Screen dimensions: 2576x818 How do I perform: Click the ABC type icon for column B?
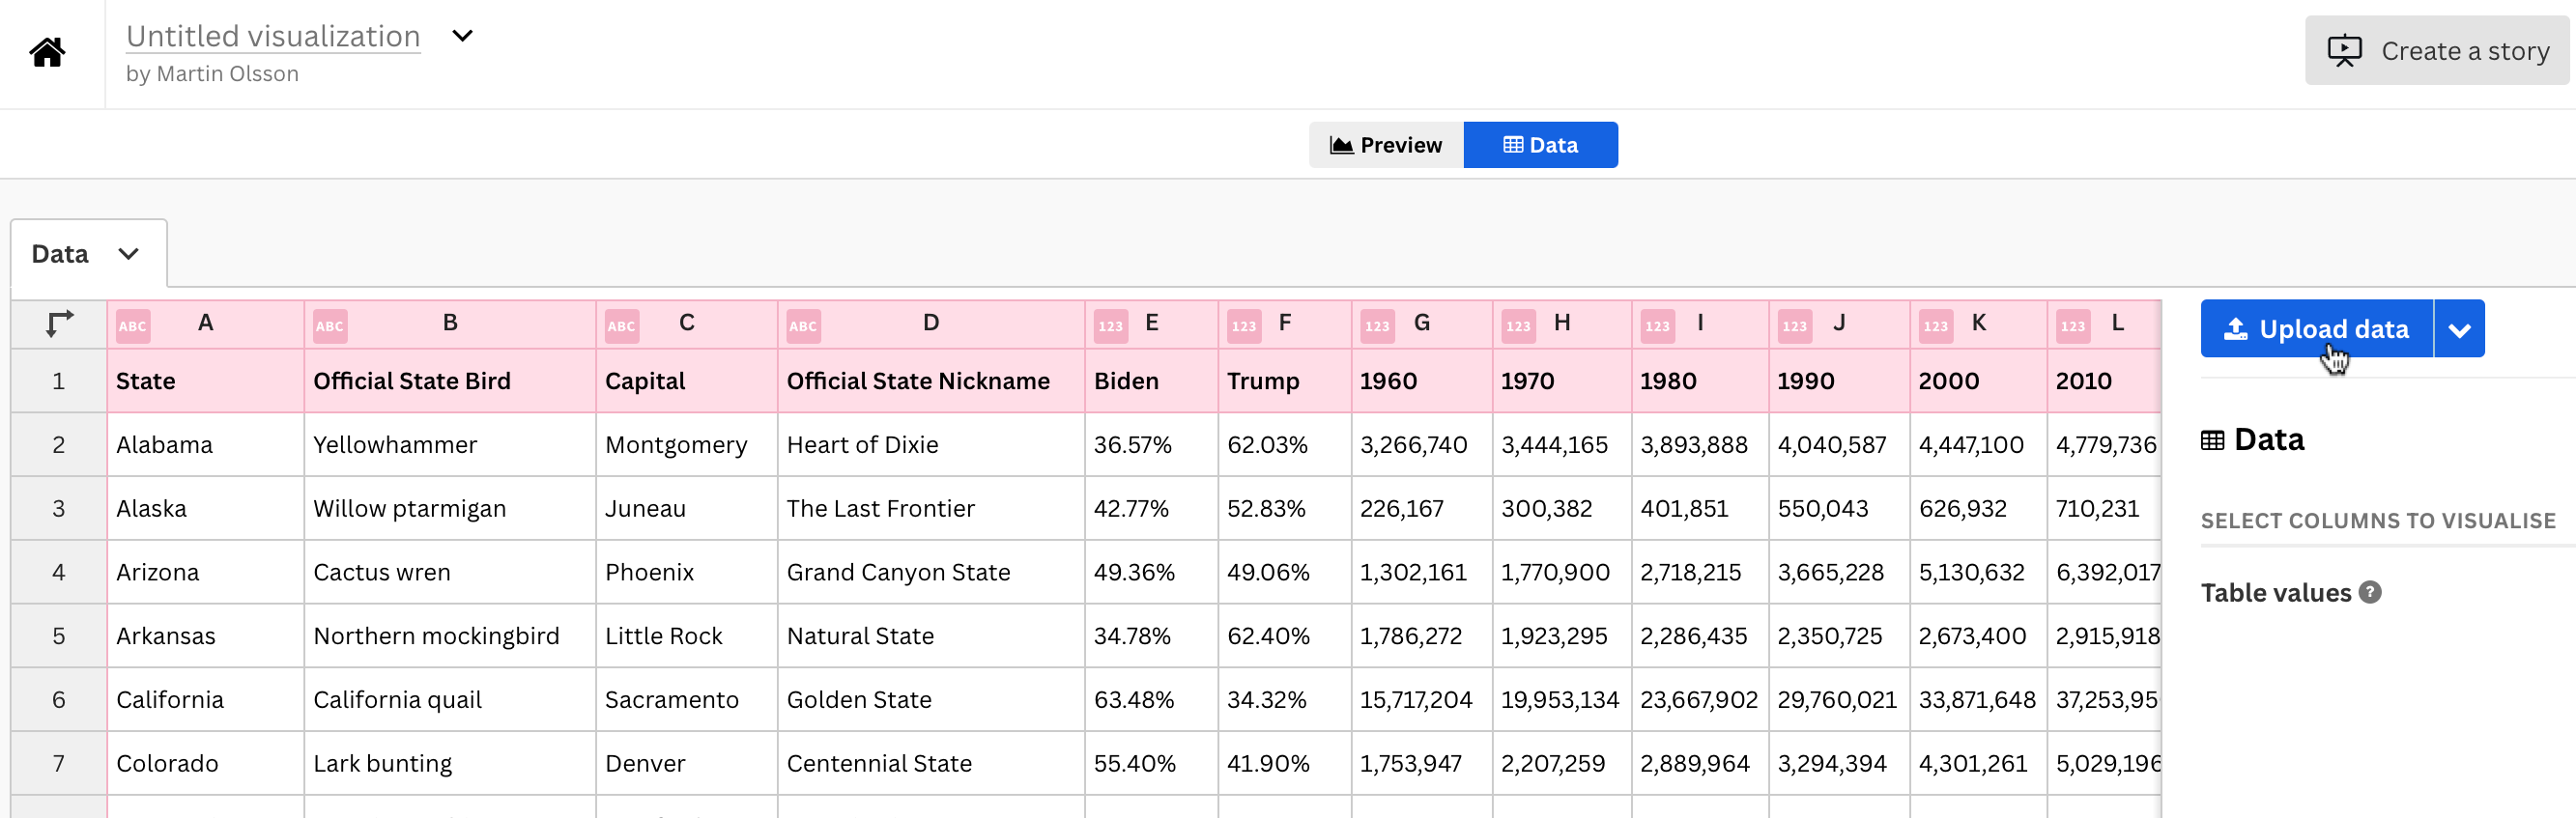330,326
